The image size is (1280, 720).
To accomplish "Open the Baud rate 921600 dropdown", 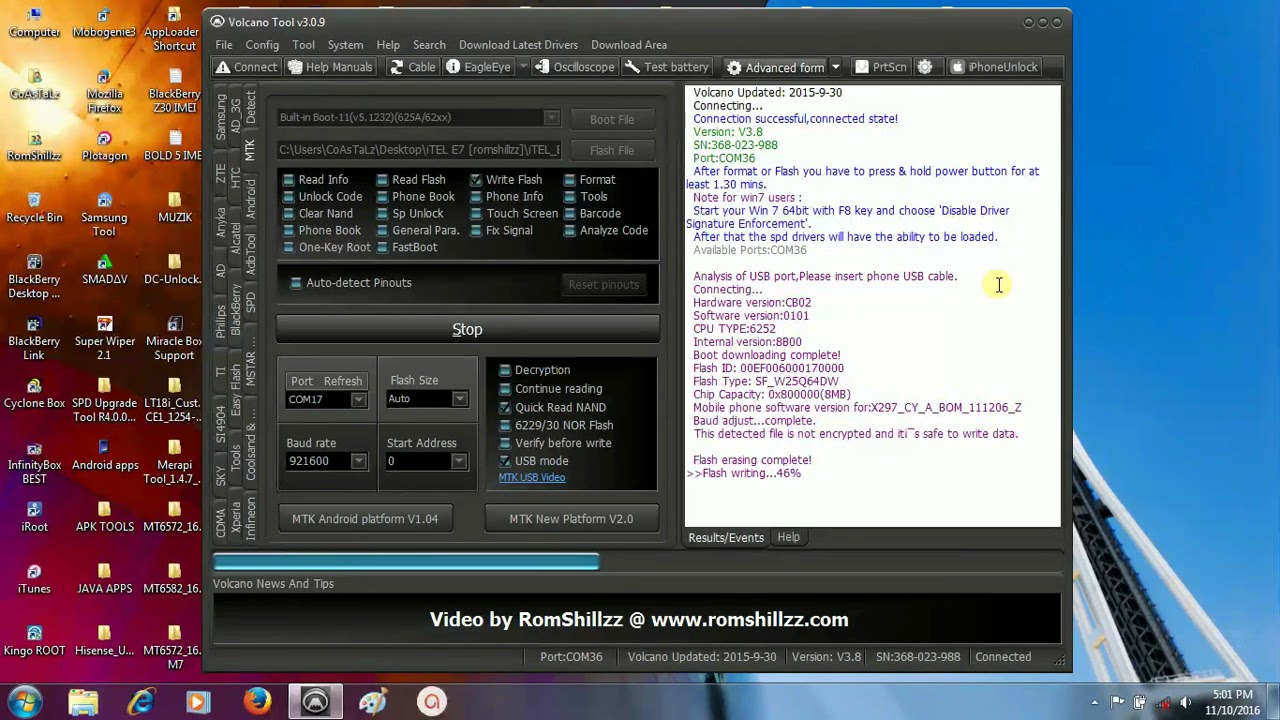I will [x=358, y=461].
